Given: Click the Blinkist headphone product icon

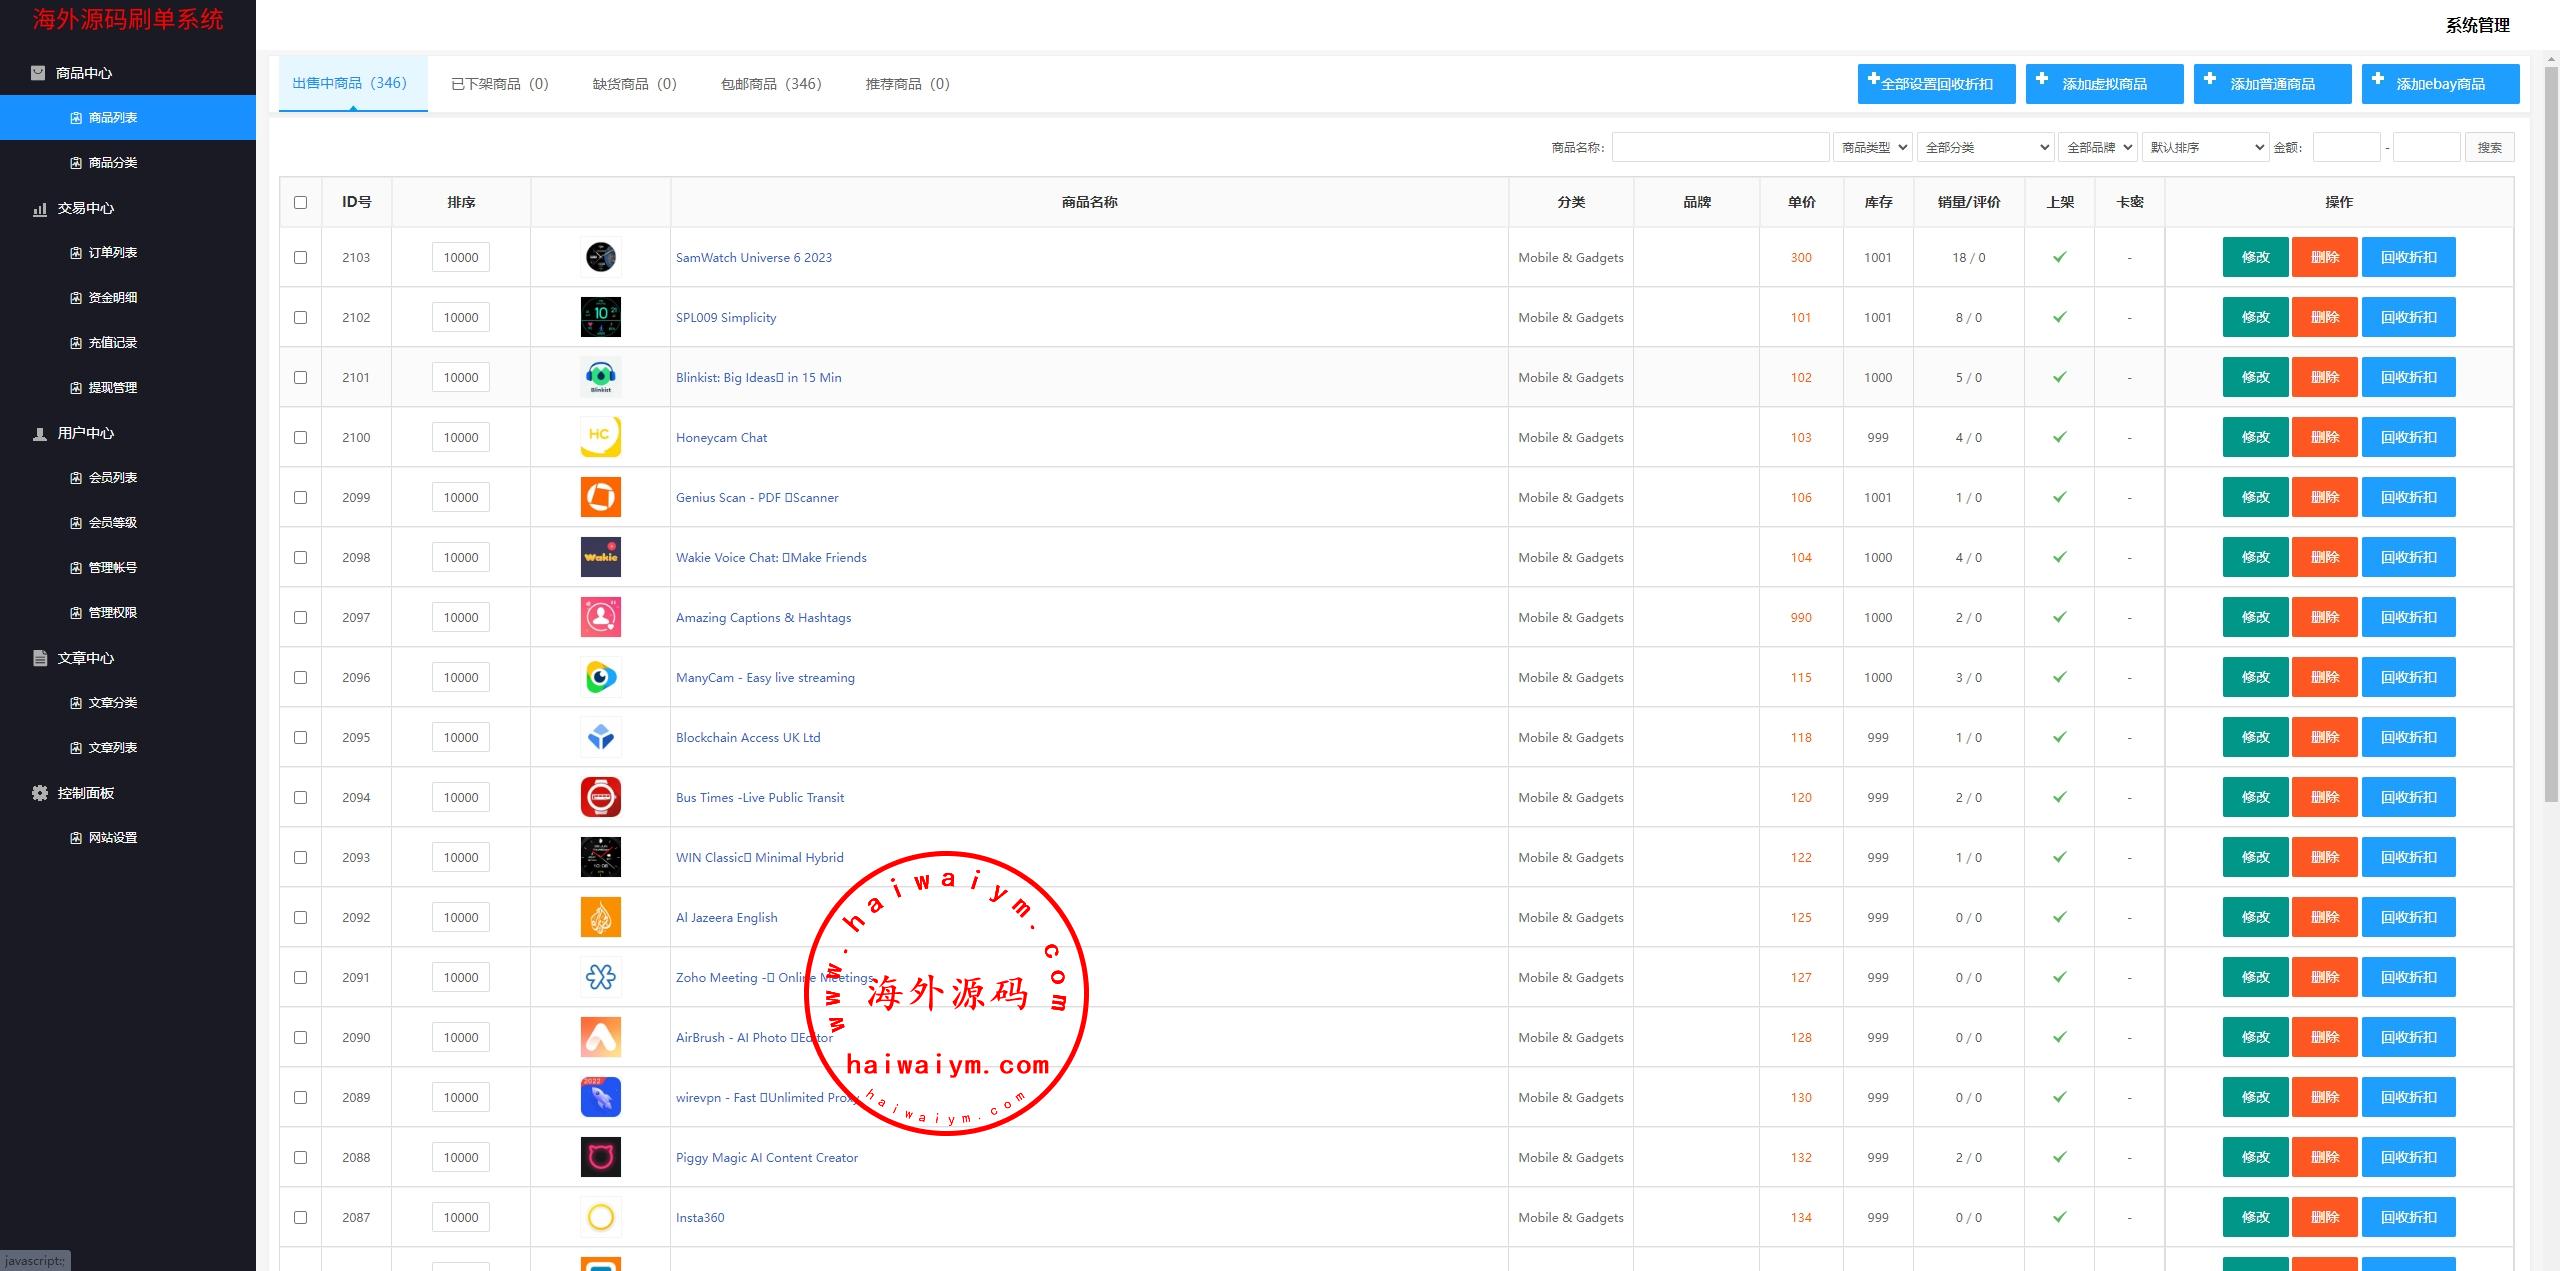Looking at the screenshot, I should [x=600, y=377].
